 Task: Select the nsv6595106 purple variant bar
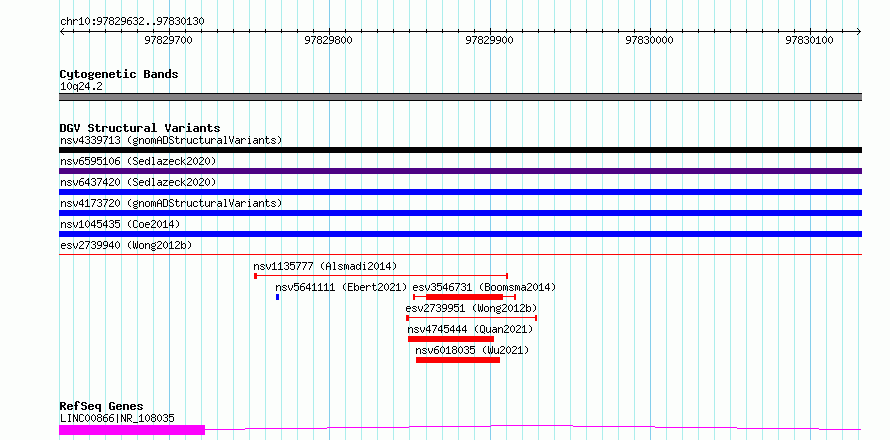tap(460, 171)
